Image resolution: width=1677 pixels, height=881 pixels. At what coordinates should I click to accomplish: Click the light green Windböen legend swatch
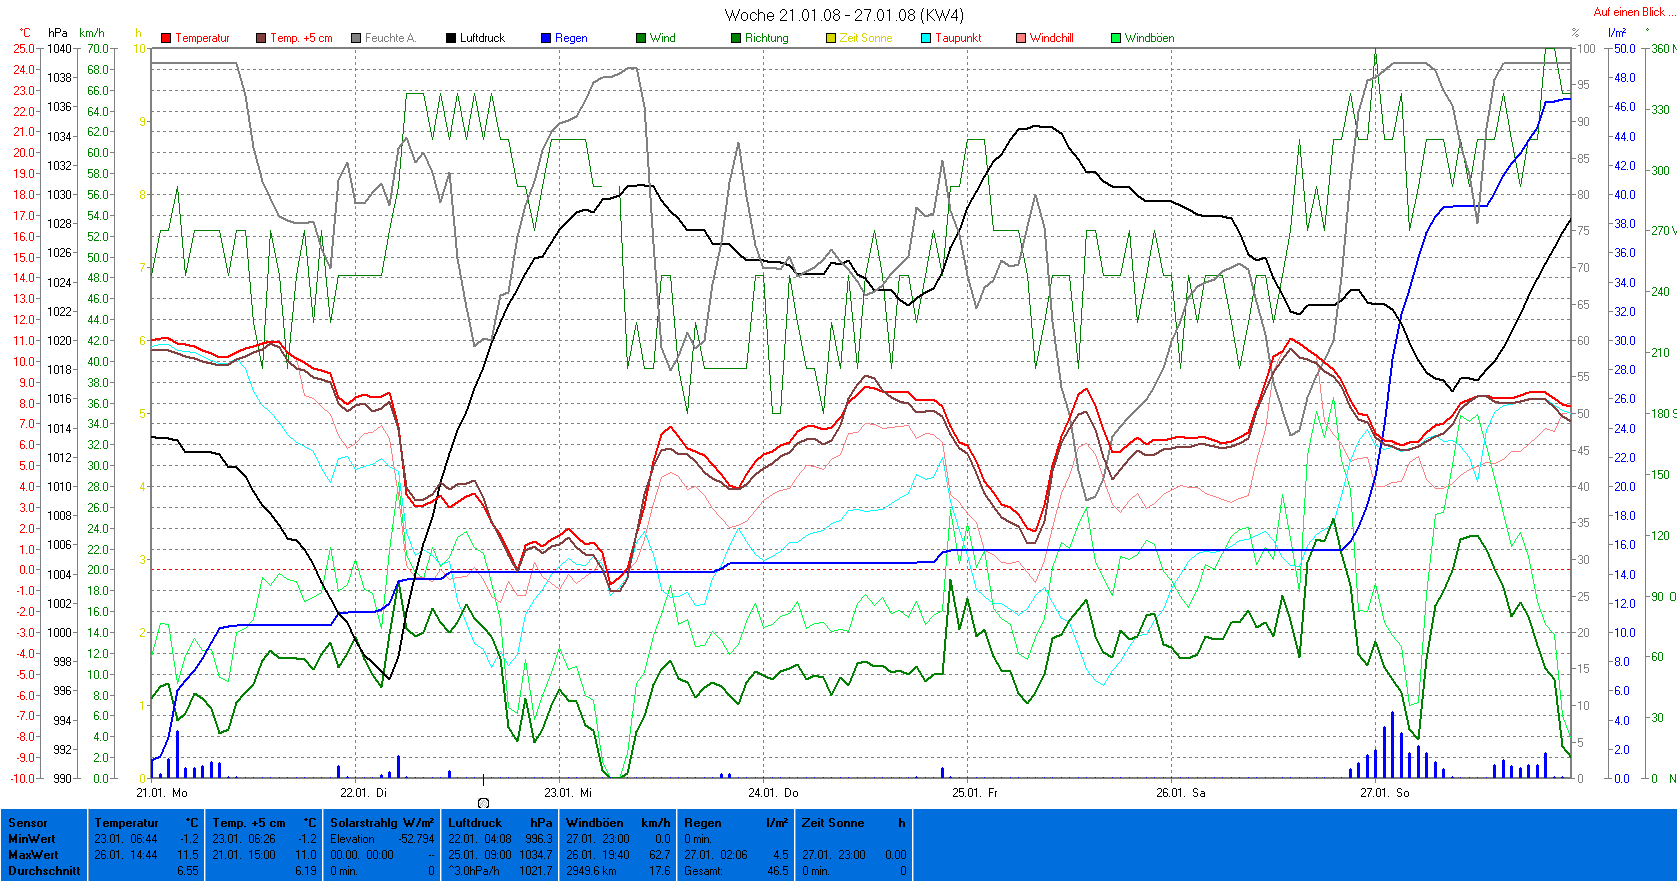1116,38
